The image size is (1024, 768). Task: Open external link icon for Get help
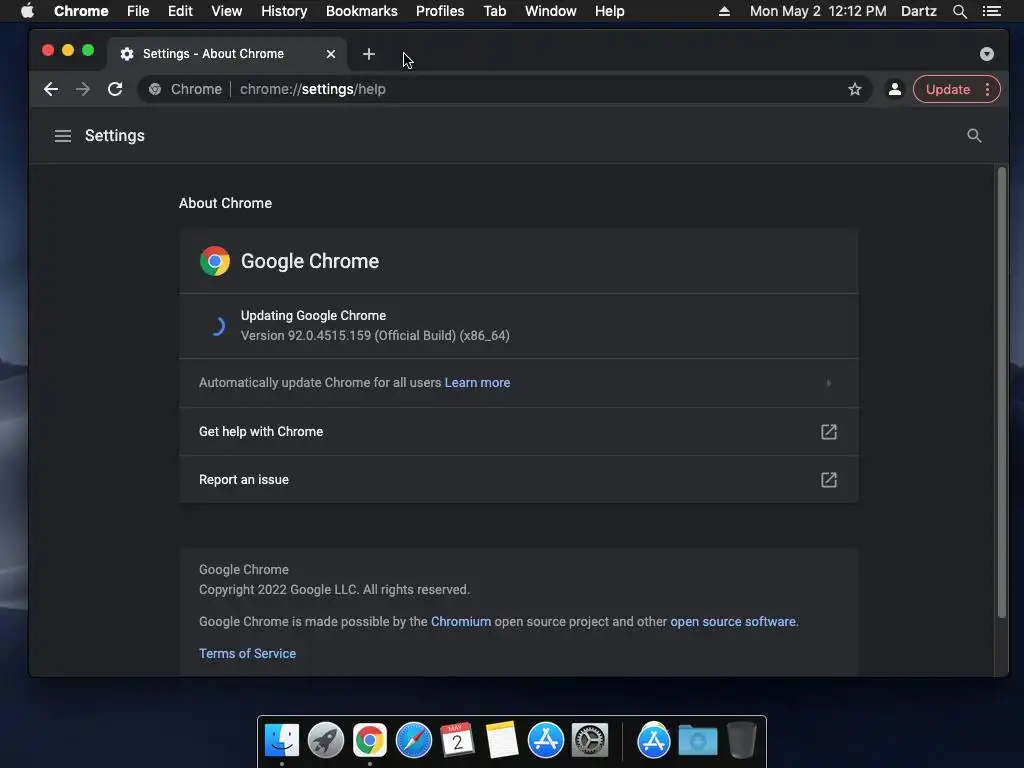click(x=829, y=432)
